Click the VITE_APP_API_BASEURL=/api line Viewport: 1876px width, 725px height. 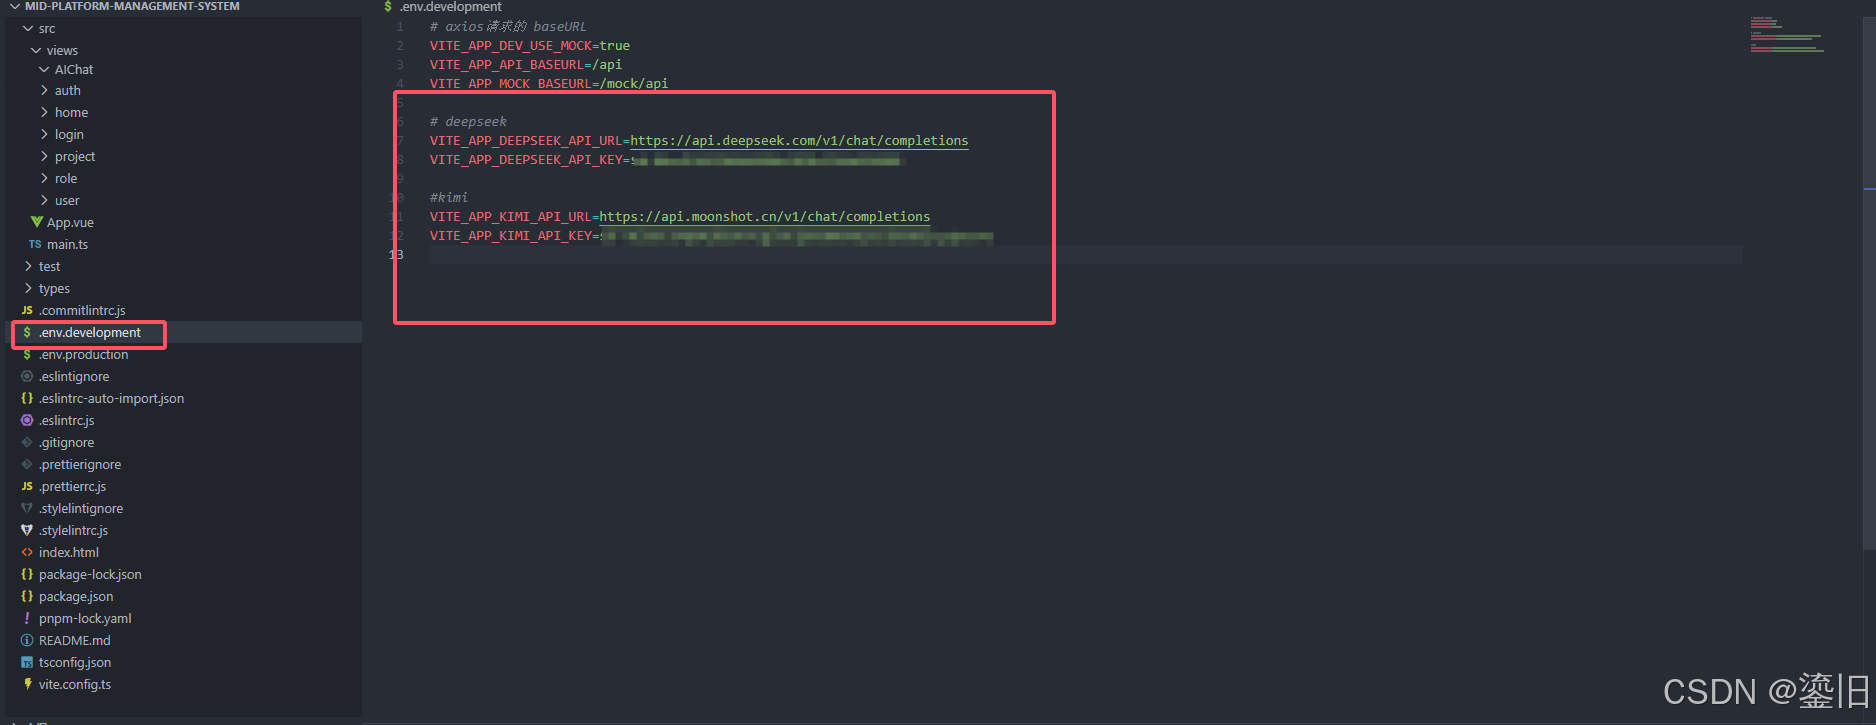526,65
